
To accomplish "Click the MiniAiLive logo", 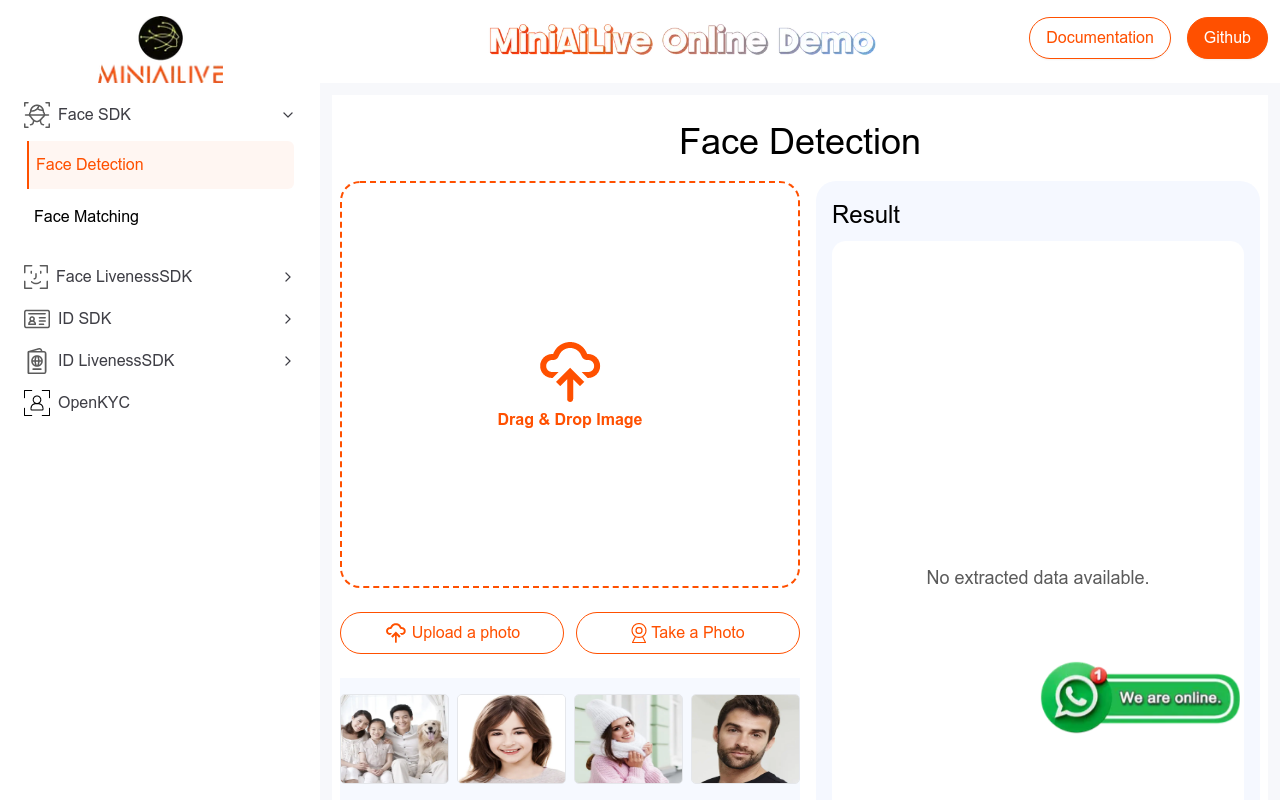I will tap(160, 50).
